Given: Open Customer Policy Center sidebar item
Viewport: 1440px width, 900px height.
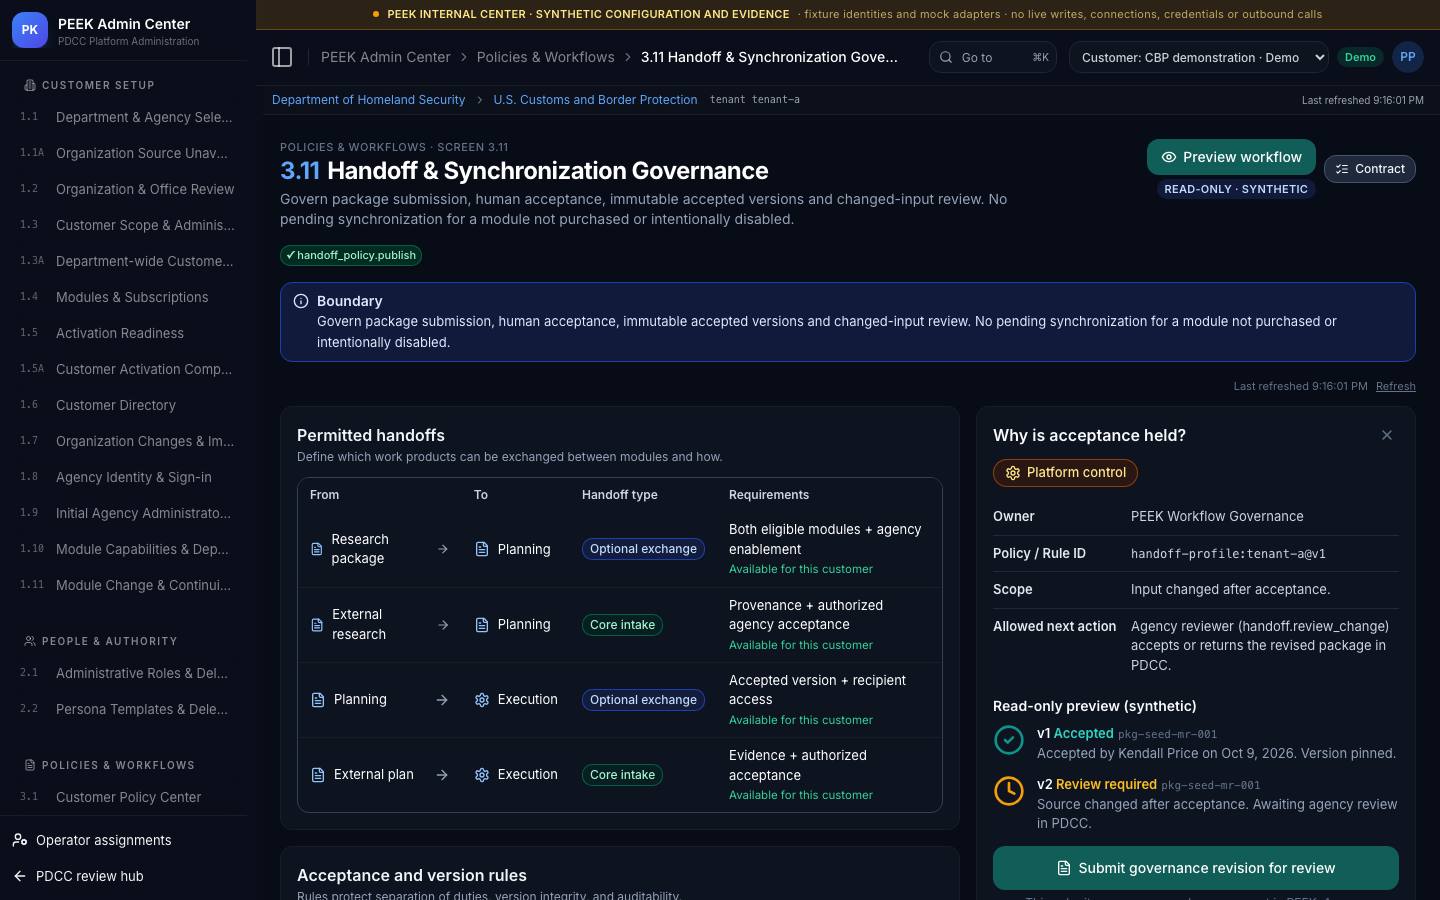Looking at the screenshot, I should [x=128, y=797].
